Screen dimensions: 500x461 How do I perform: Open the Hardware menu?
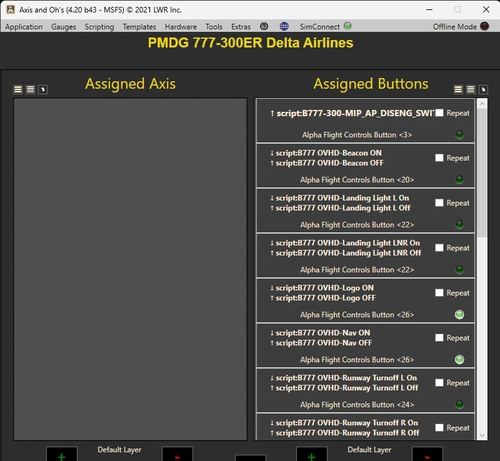[x=181, y=27]
